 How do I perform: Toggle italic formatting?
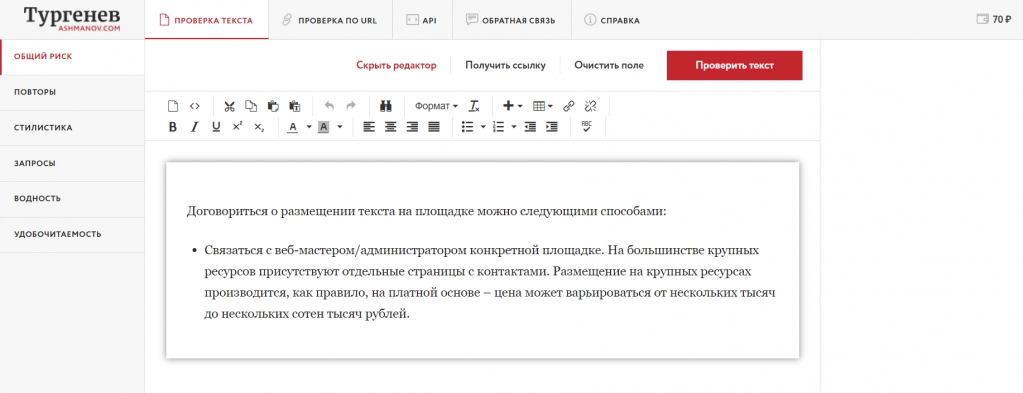pyautogui.click(x=194, y=127)
